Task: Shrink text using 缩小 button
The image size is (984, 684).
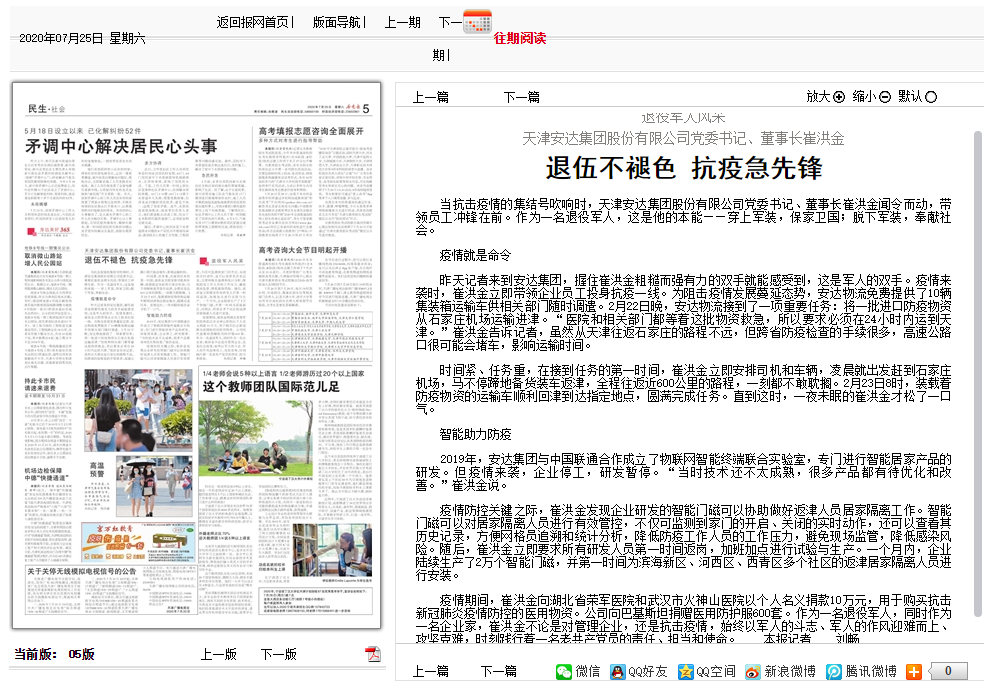Action: click(x=871, y=97)
